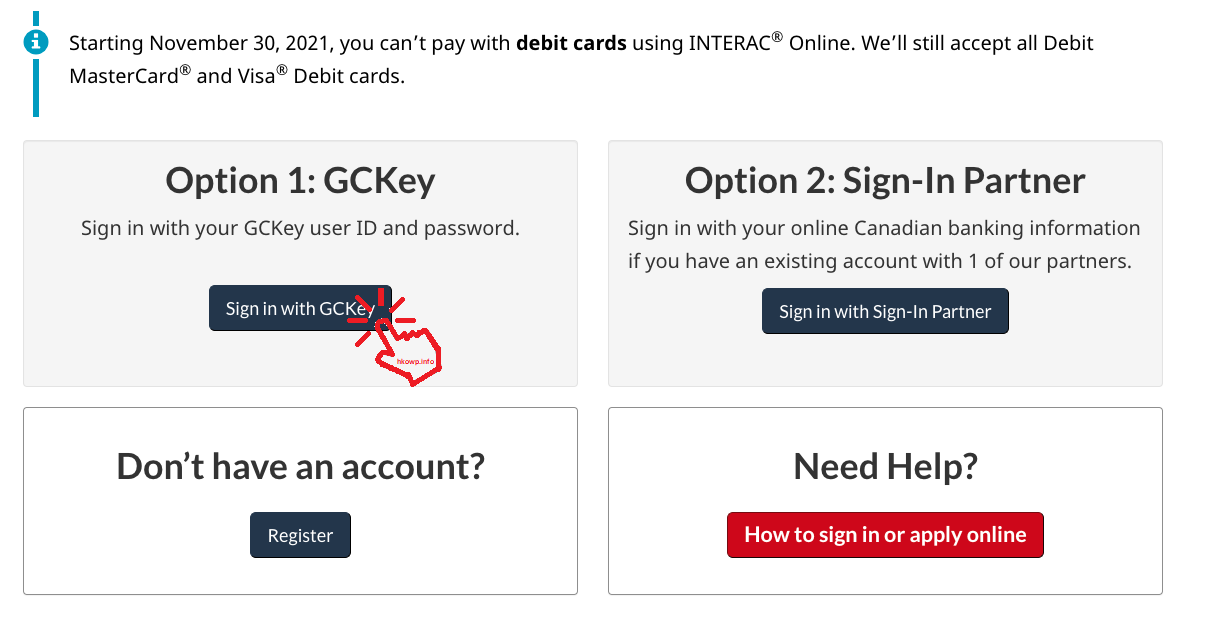Click the red hand pointer graphic

[408, 352]
